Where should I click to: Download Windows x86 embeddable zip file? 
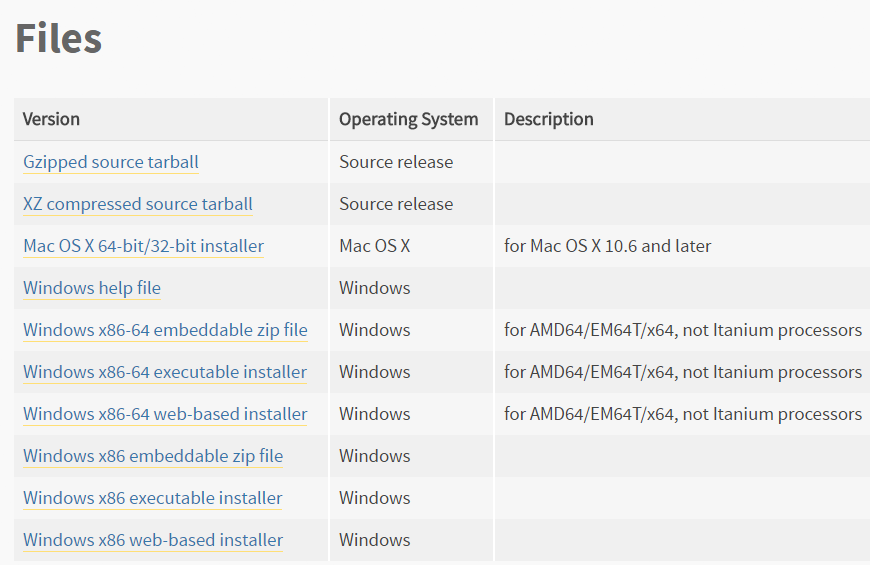(x=153, y=456)
